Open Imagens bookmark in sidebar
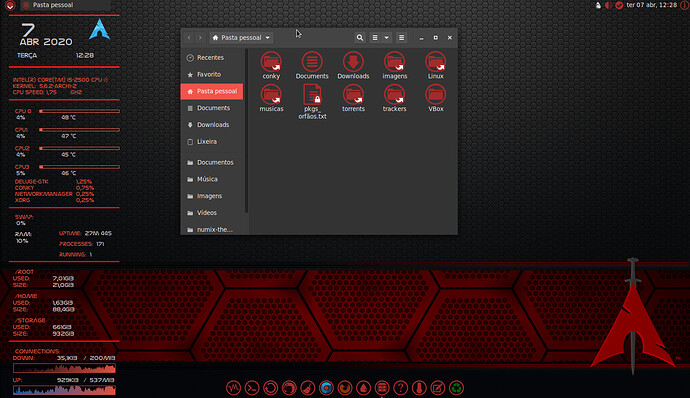690x398 pixels. click(212, 196)
